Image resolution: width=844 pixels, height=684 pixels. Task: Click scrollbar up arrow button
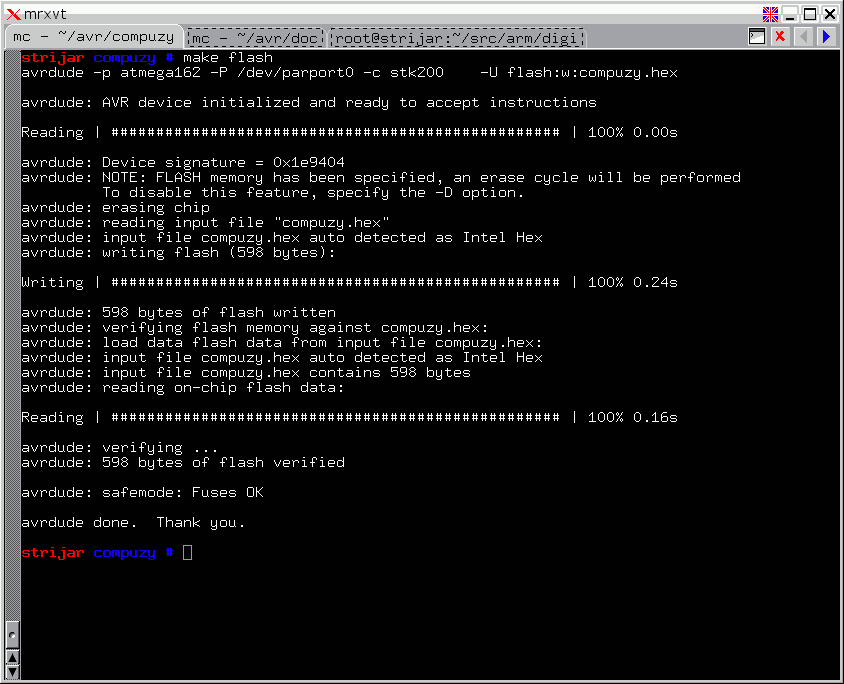tap(12, 657)
